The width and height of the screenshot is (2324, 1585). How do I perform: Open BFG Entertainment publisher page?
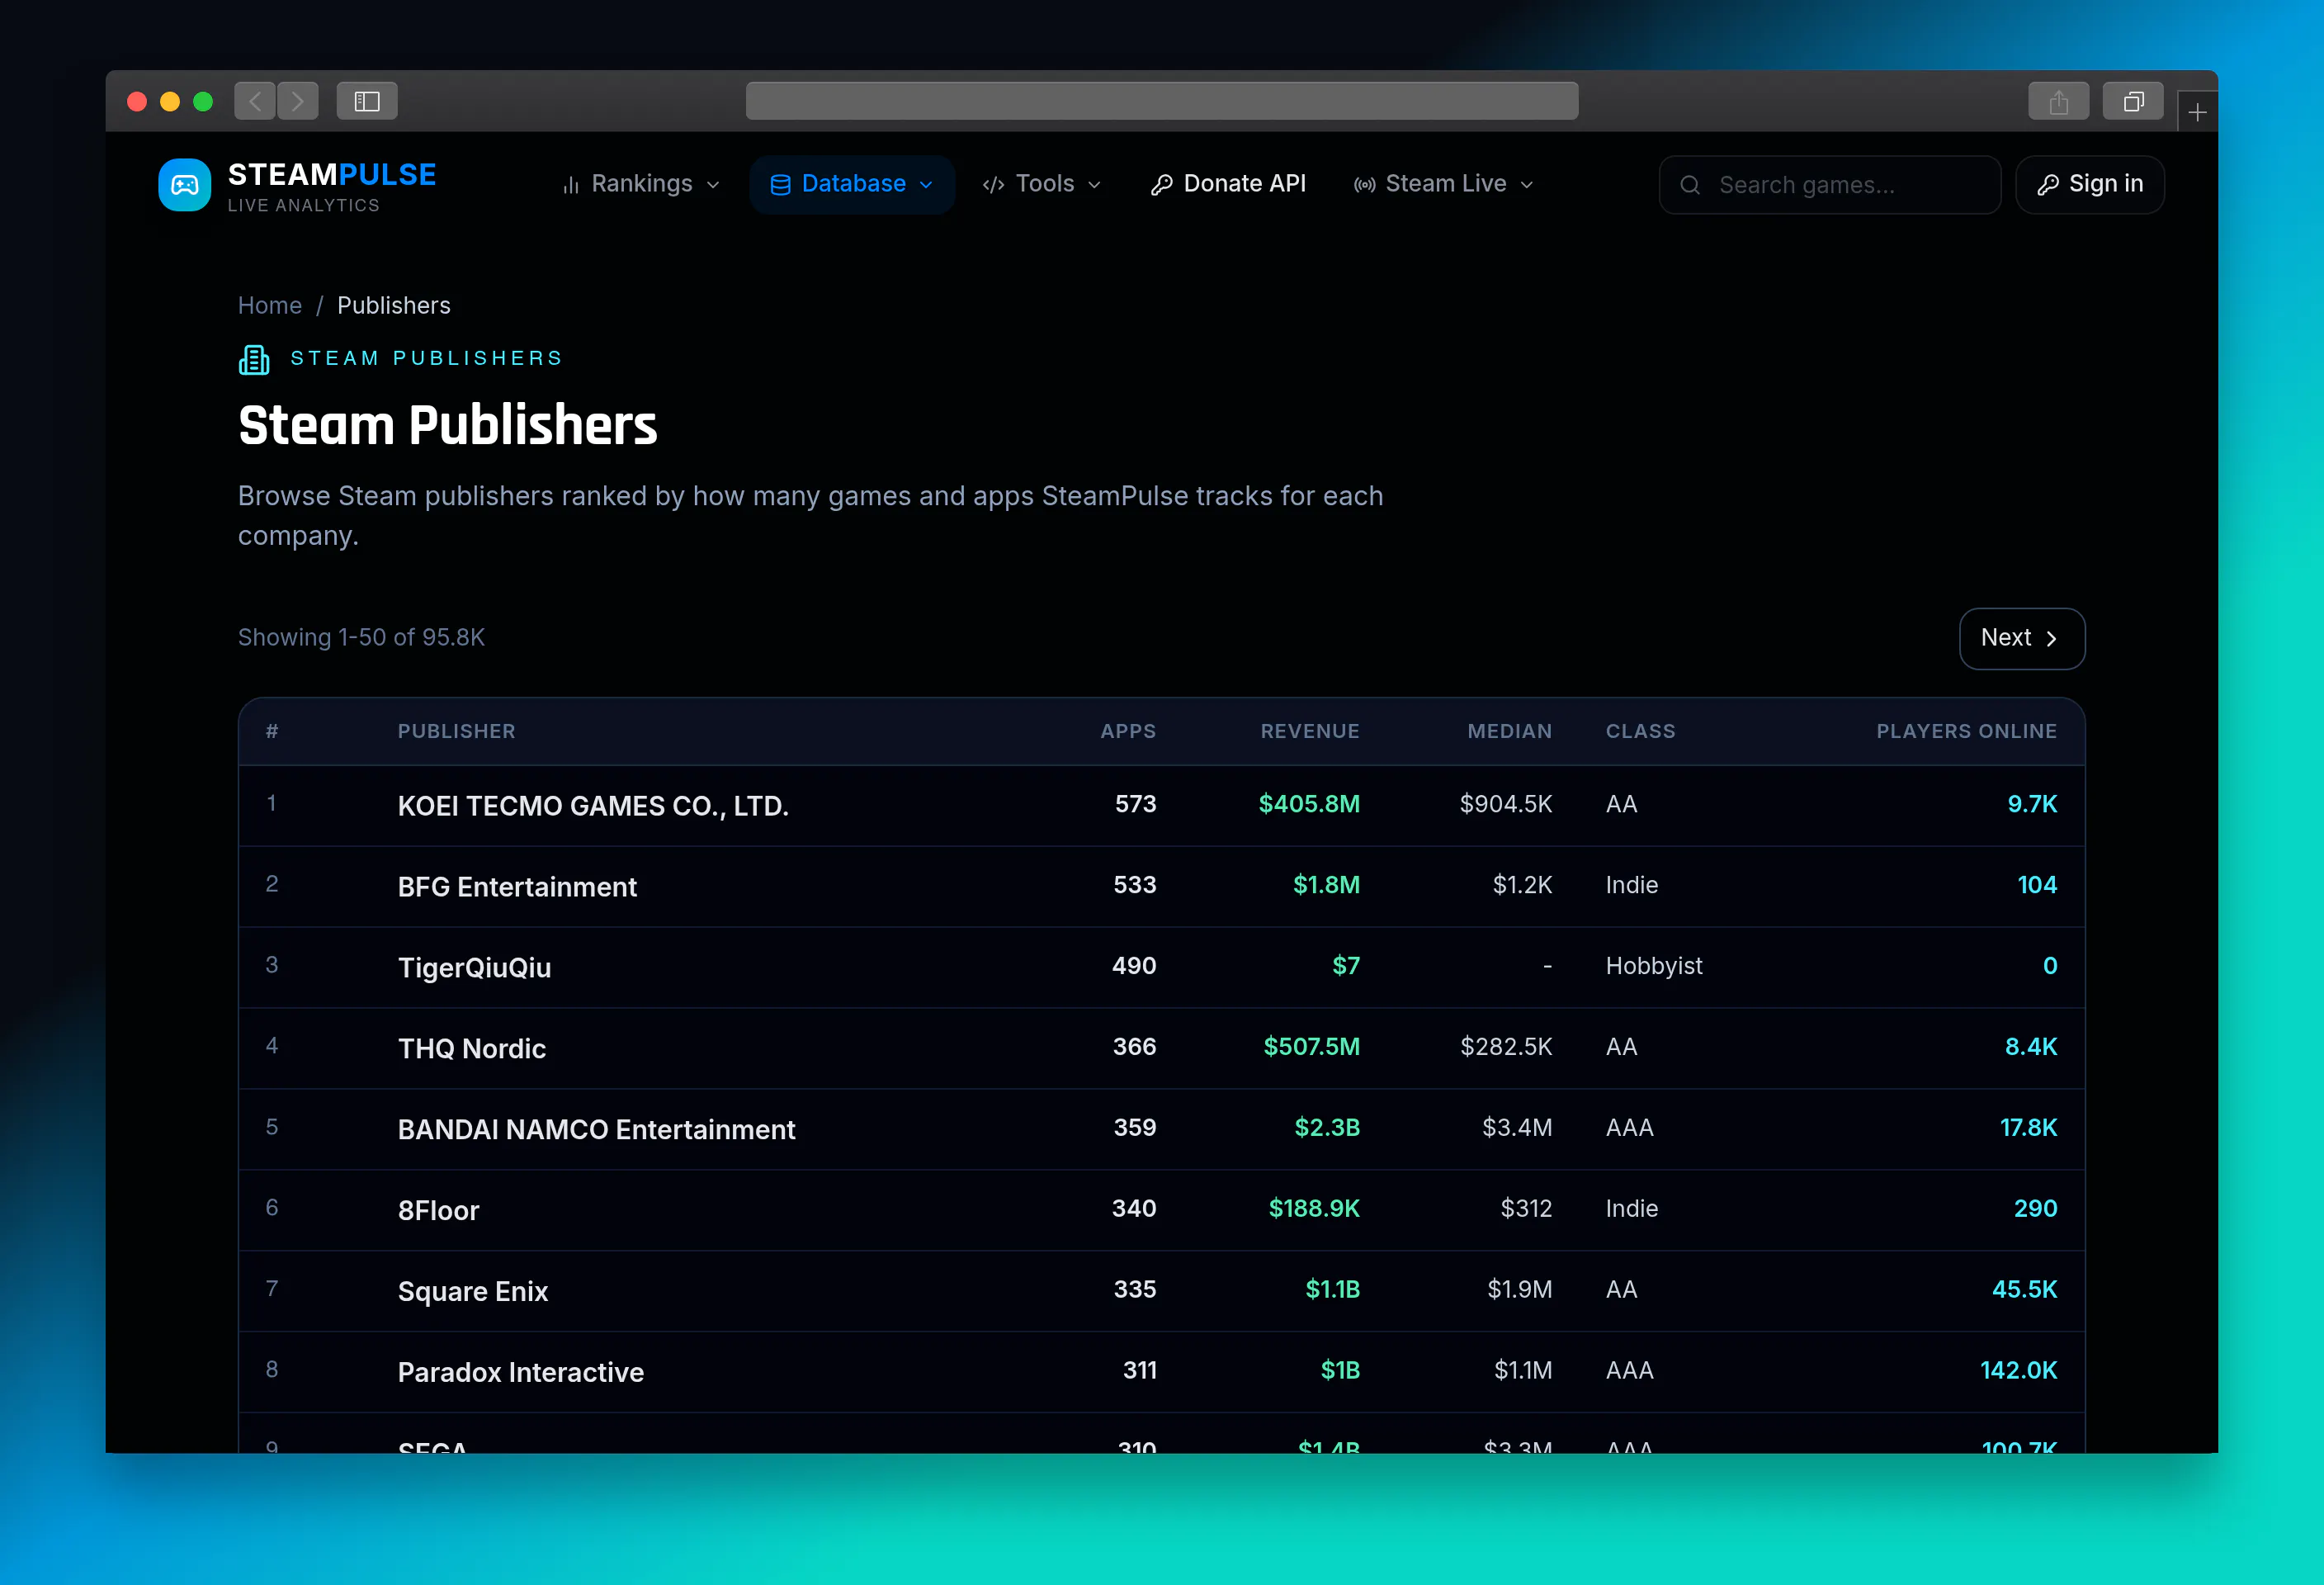coord(517,887)
